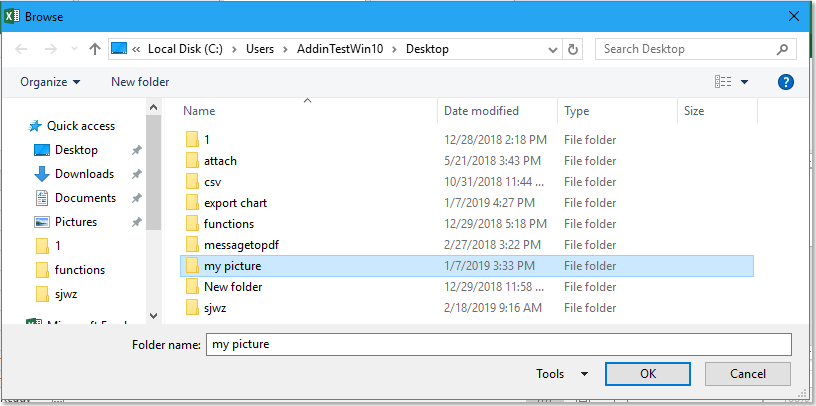This screenshot has height=406, width=816.
Task: Click the Up one level arrow
Action: tap(94, 49)
